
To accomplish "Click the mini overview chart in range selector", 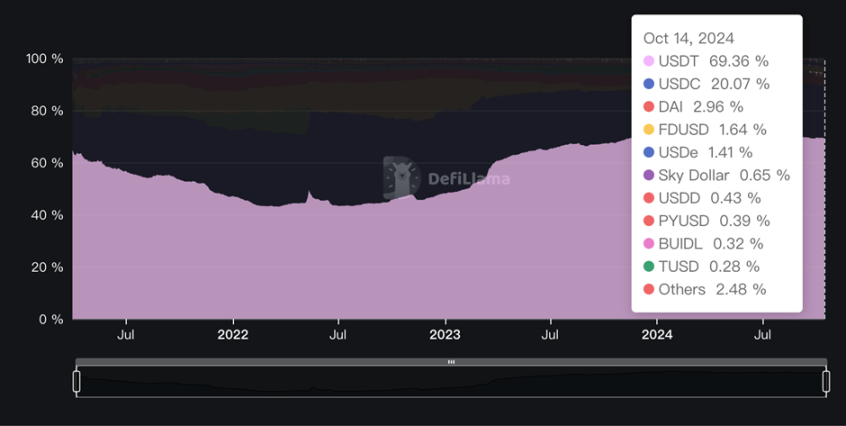I will click(x=451, y=381).
